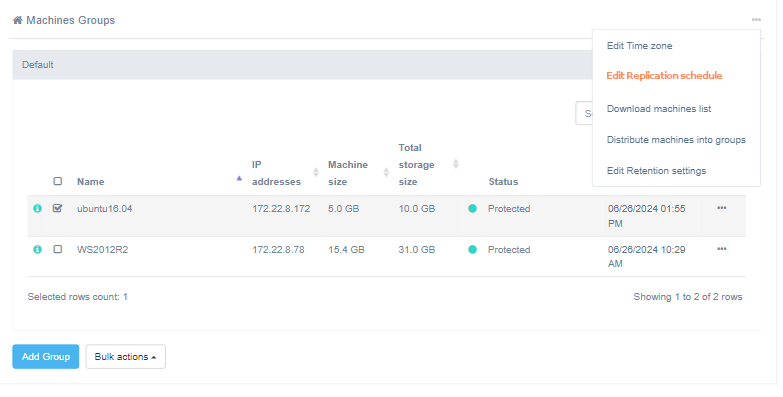
Task: Sort by Machine size using the arrows
Action: (386, 172)
